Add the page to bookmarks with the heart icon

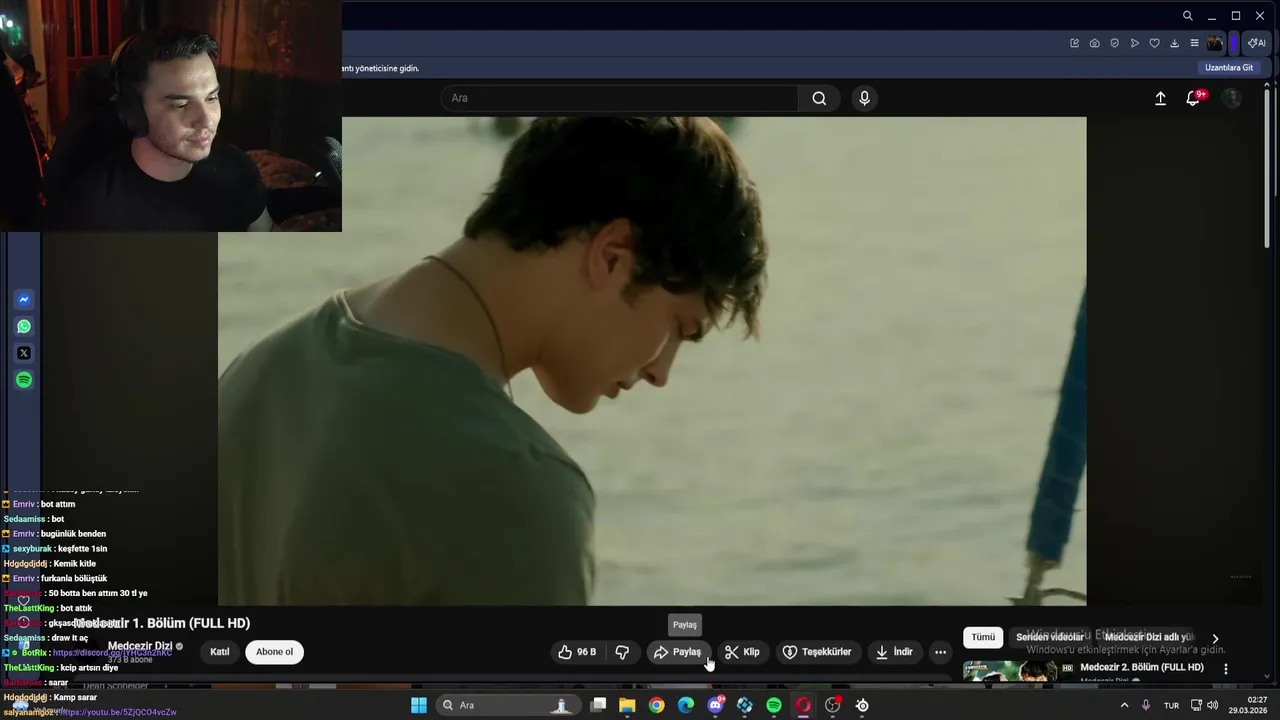[x=1154, y=43]
